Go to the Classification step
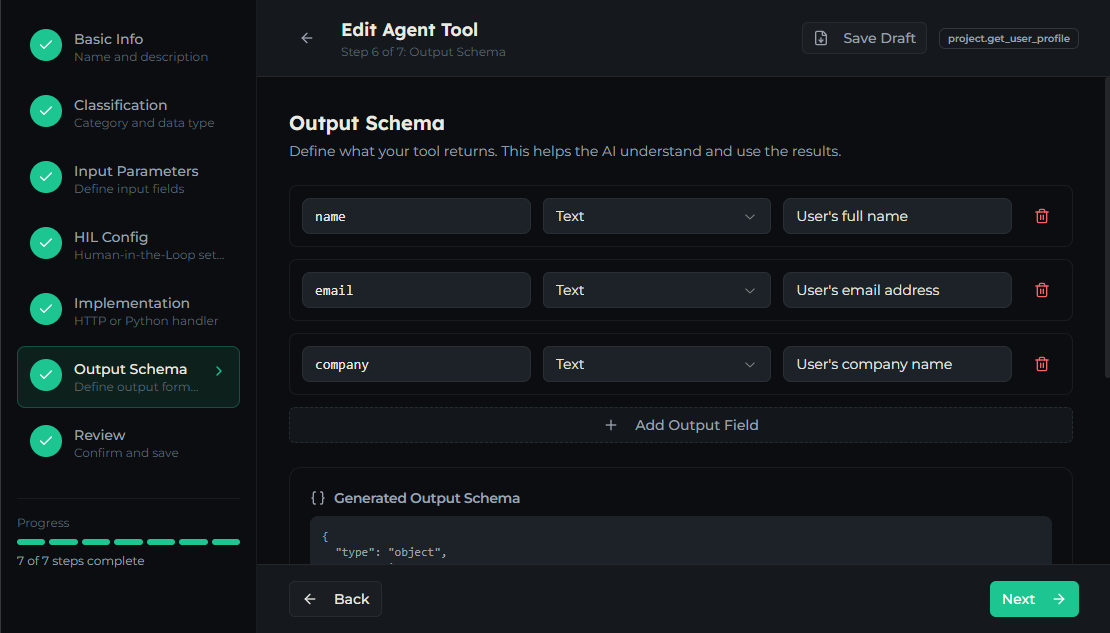1110x633 pixels. pyautogui.click(x=128, y=113)
